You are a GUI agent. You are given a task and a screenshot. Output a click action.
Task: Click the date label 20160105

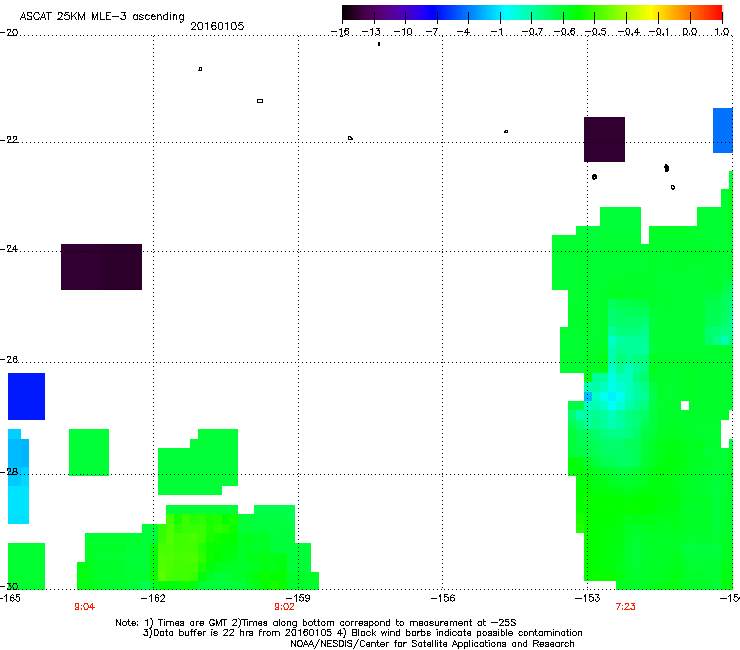[217, 26]
